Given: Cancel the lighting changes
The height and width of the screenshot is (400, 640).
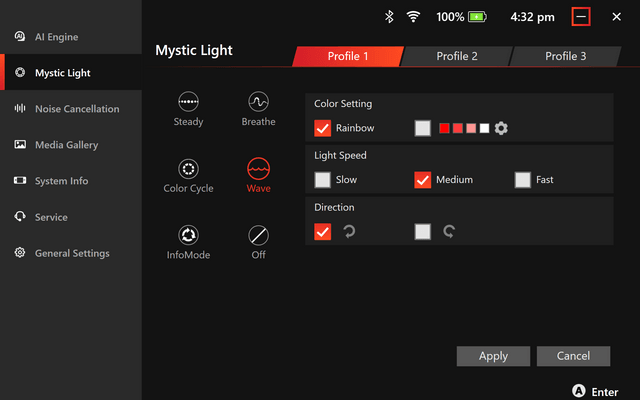Looking at the screenshot, I should tap(573, 356).
